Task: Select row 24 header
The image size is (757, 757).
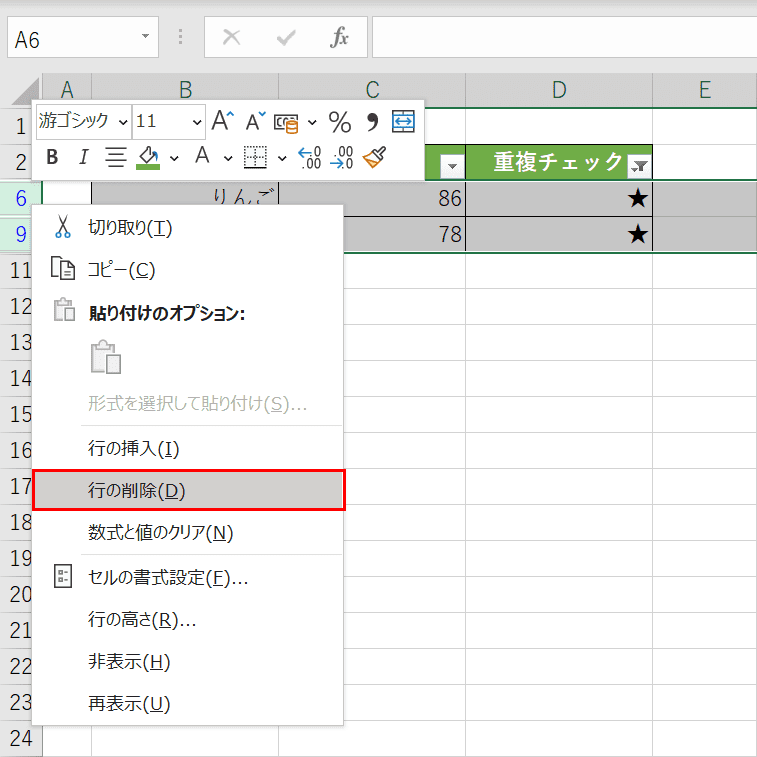Action: point(21,739)
